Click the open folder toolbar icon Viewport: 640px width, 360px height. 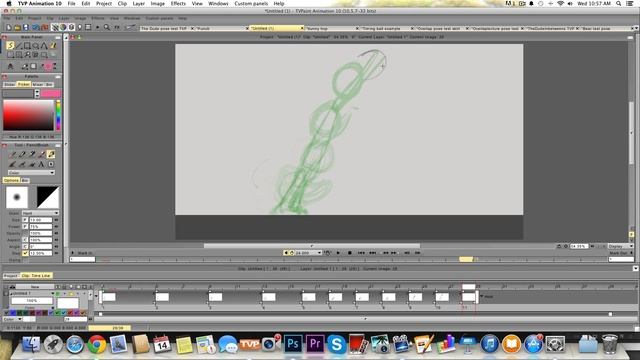click(x=17, y=27)
